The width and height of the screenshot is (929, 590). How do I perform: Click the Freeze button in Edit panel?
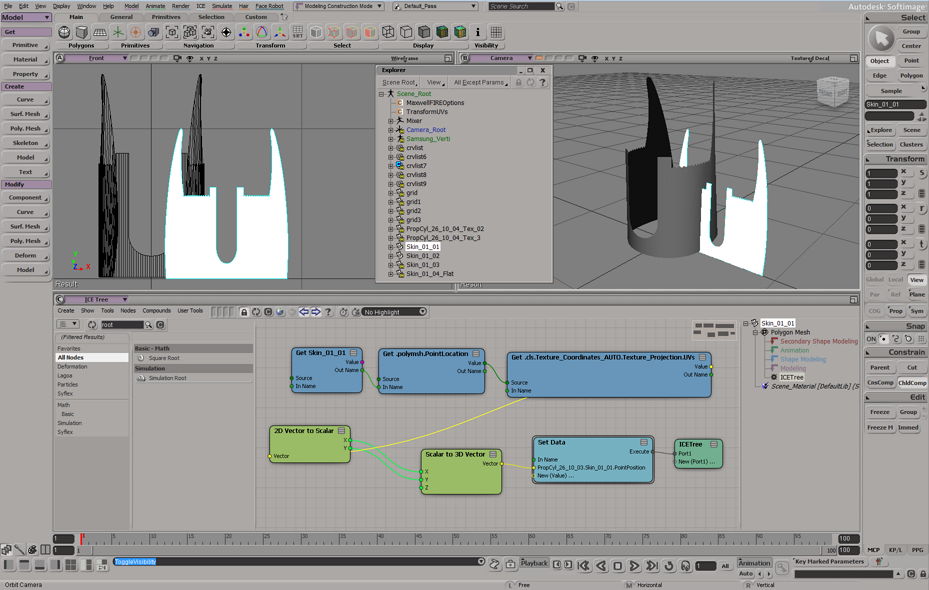tap(880, 412)
